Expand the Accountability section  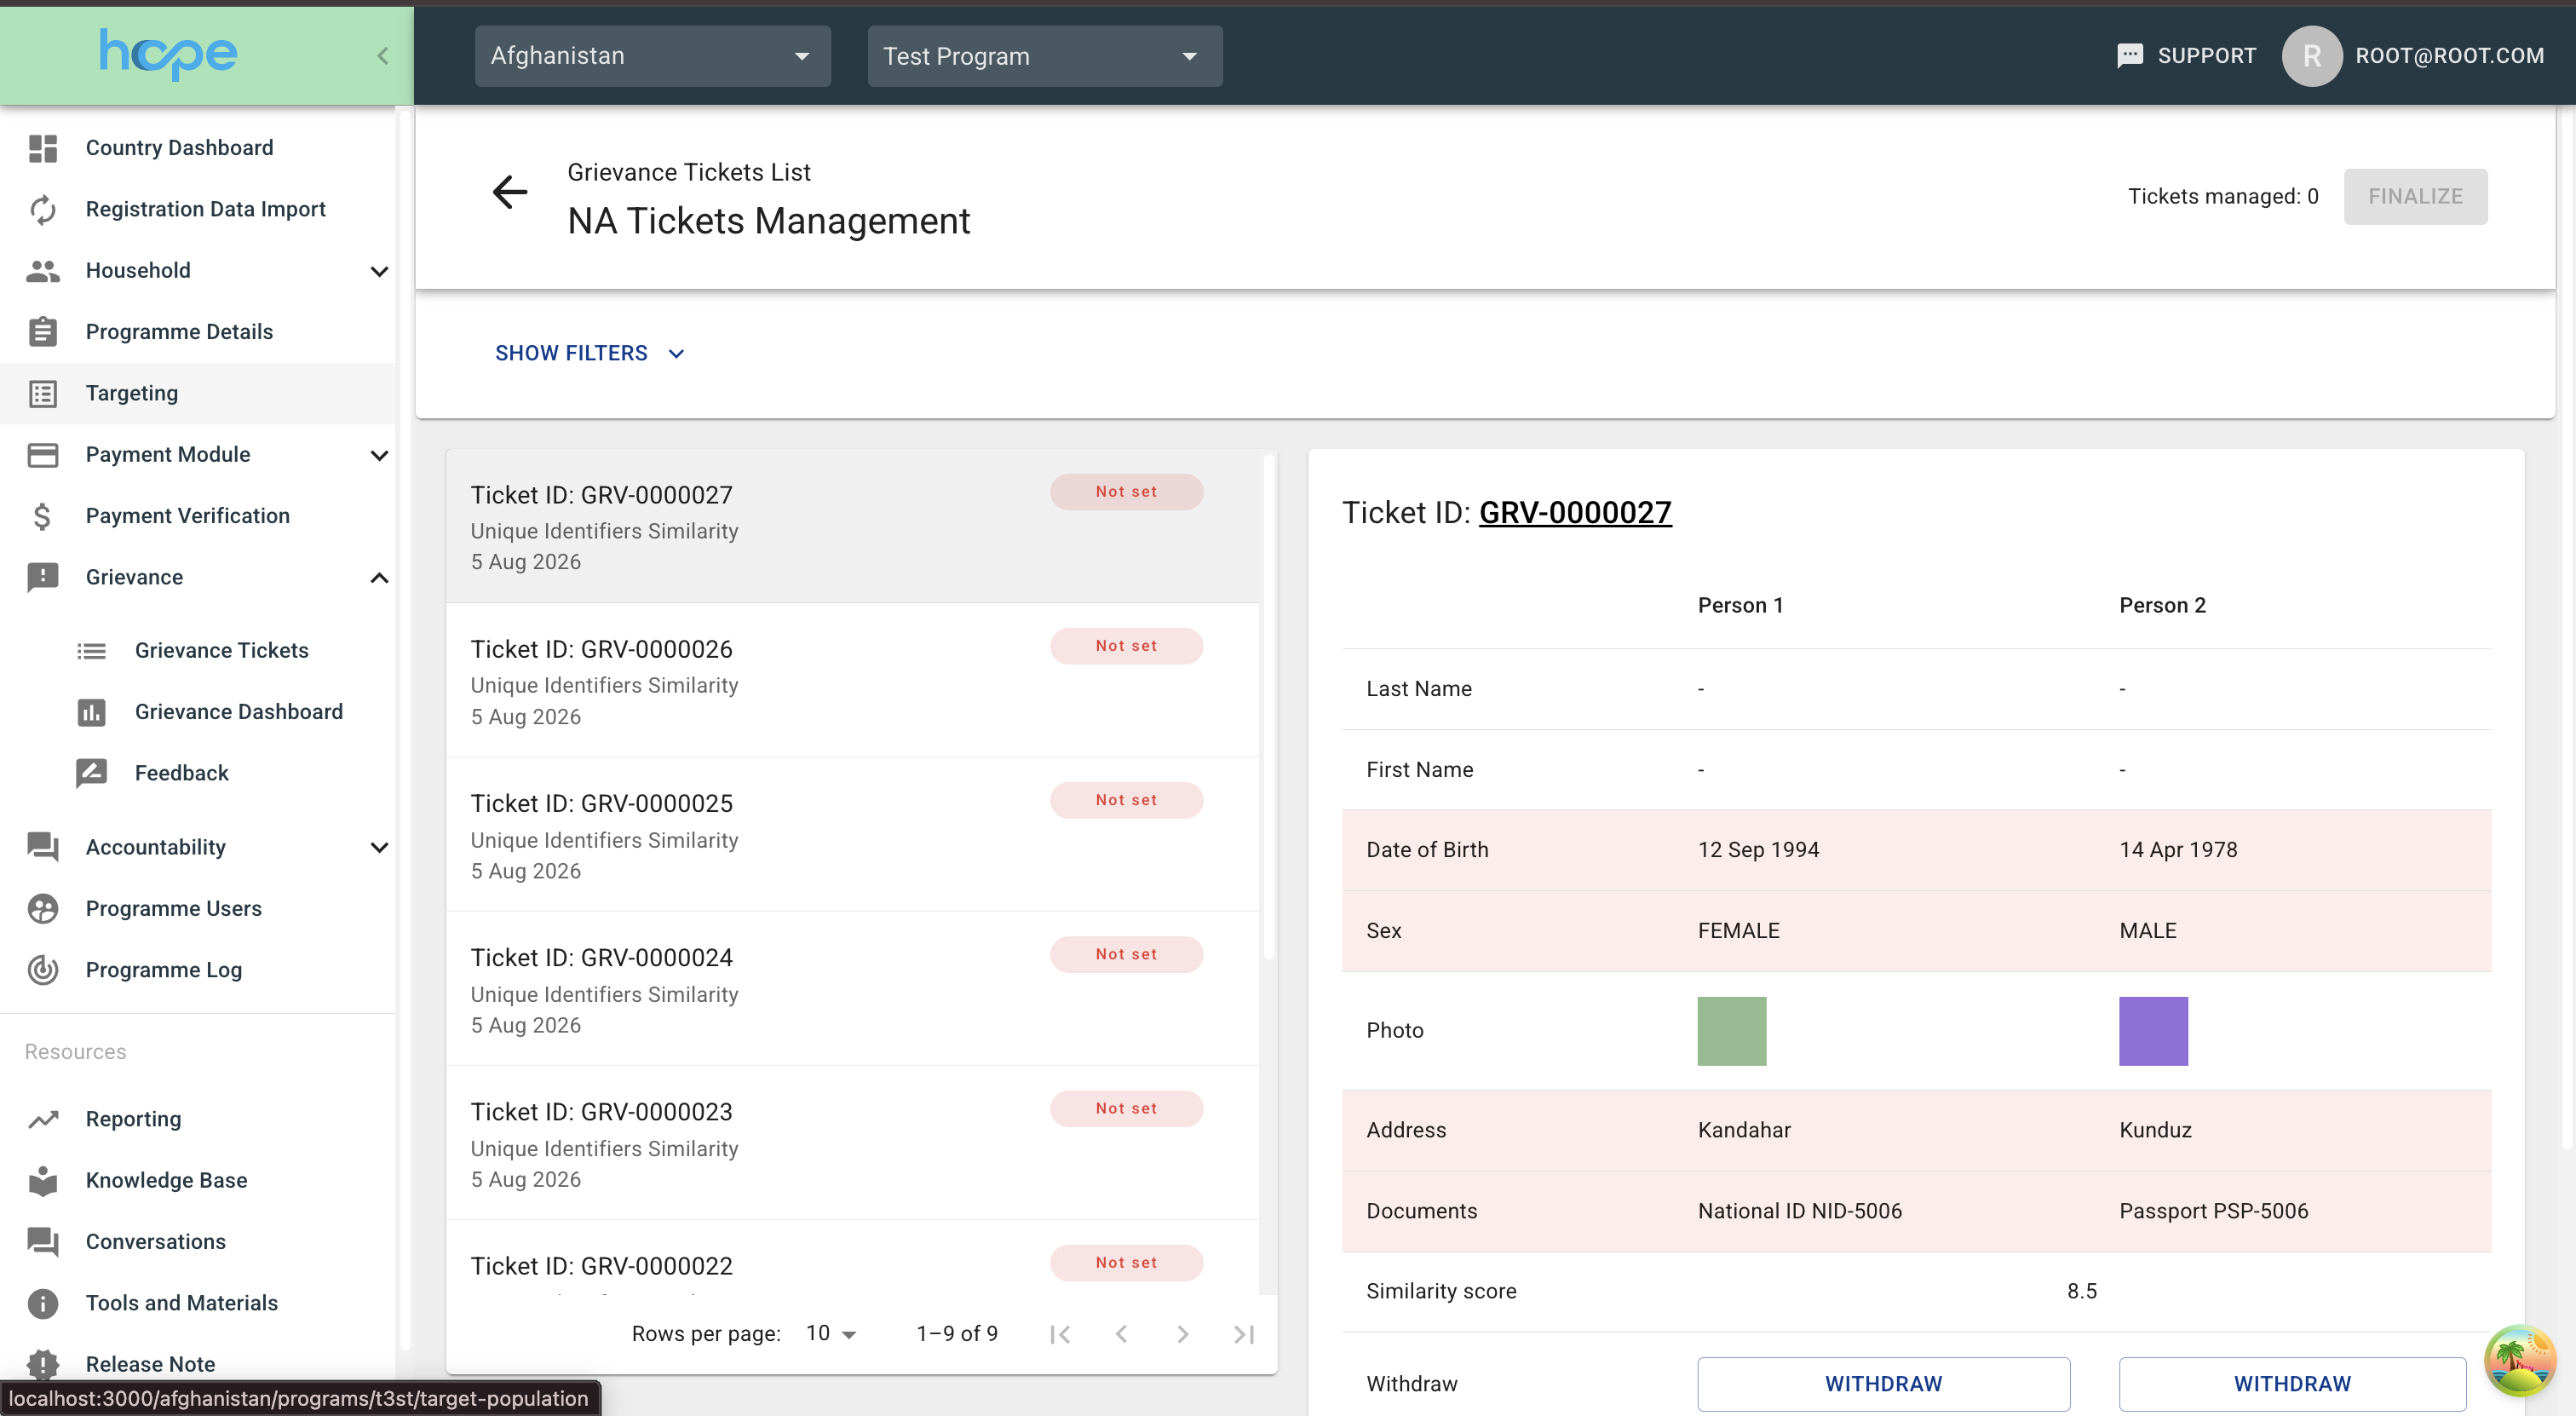[x=379, y=848]
